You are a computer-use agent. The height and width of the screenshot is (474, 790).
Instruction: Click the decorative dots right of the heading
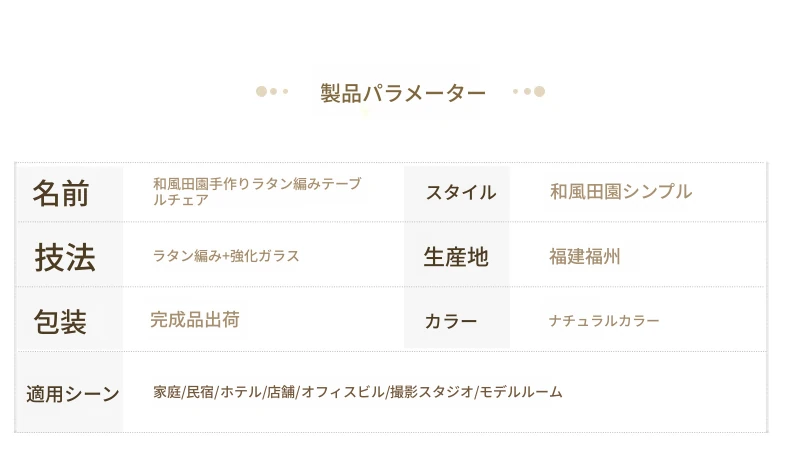pyautogui.click(x=529, y=91)
